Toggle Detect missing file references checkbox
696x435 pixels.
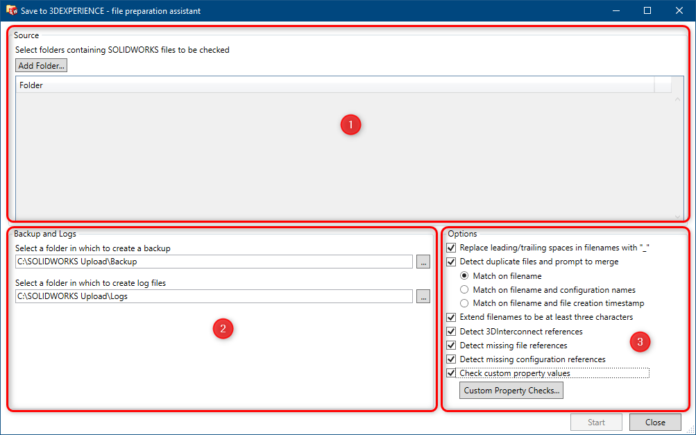click(451, 345)
